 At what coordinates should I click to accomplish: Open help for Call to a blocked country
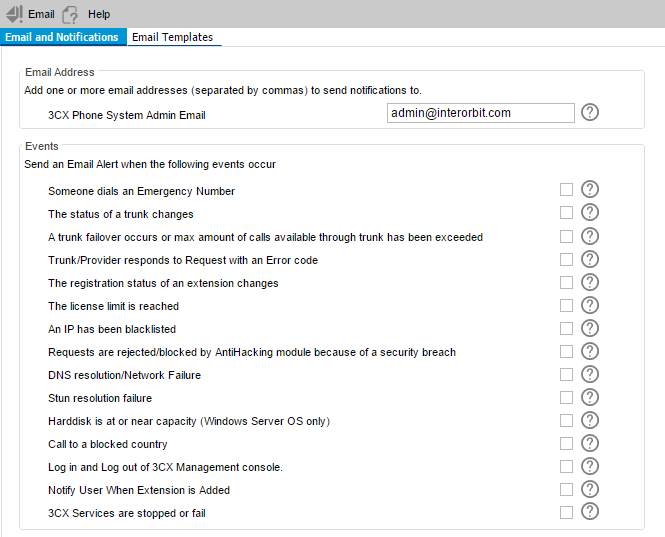(x=590, y=443)
